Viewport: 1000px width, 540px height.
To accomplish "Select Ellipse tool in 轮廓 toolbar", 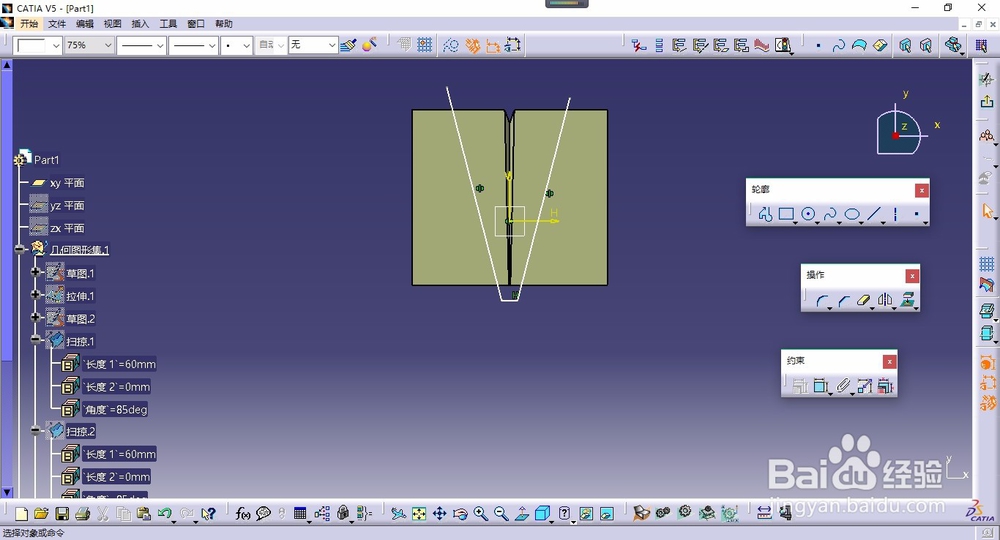I will coord(852,214).
